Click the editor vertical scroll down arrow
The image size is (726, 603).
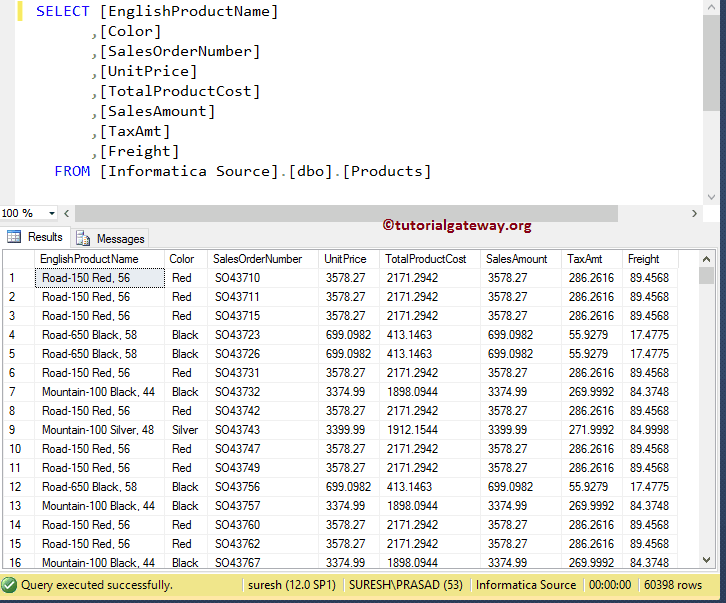click(x=711, y=197)
